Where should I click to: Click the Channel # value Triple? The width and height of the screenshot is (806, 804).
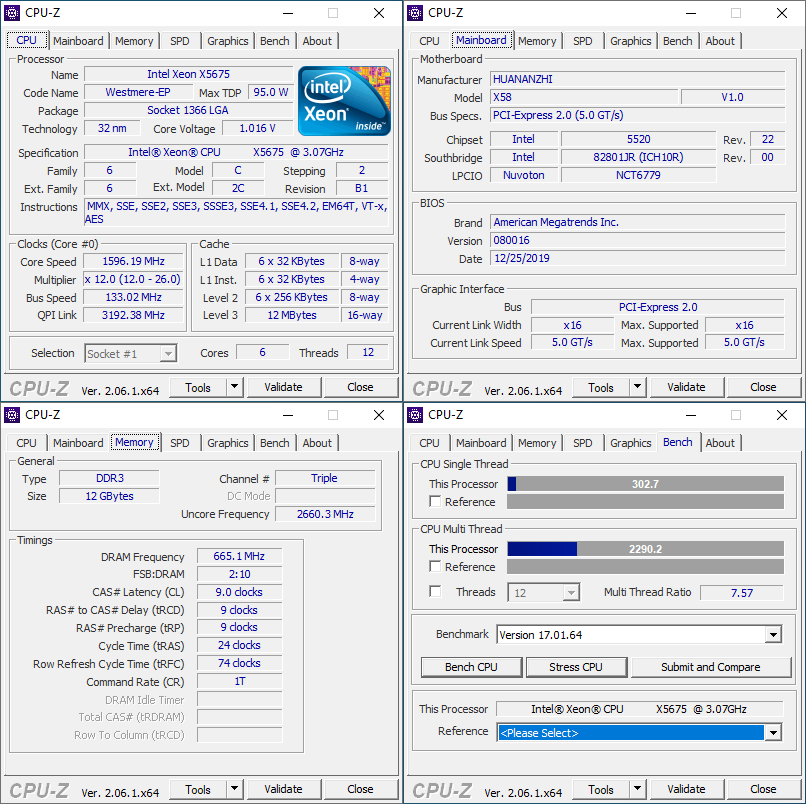click(325, 478)
